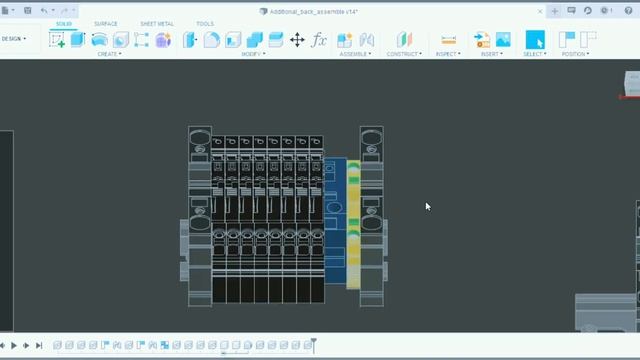Expand the CREATE menu
The width and height of the screenshot is (640, 360).
click(x=109, y=54)
